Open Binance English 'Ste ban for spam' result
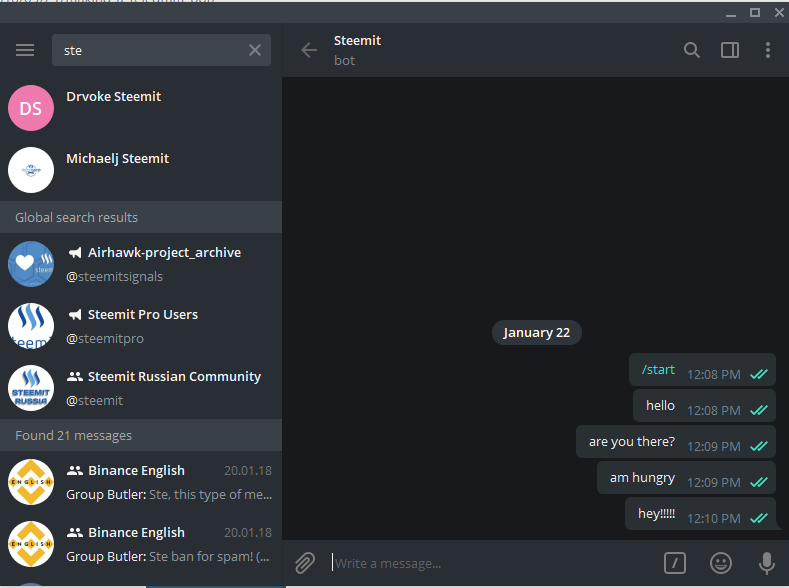Screen dimensions: 789x588 click(x=141, y=544)
